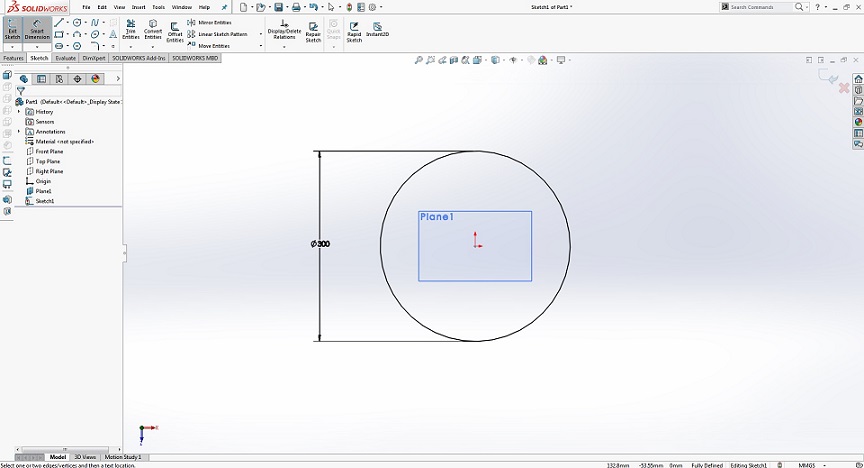The image size is (864, 468).
Task: Click the Edit Appearance color icon
Action: 543,60
